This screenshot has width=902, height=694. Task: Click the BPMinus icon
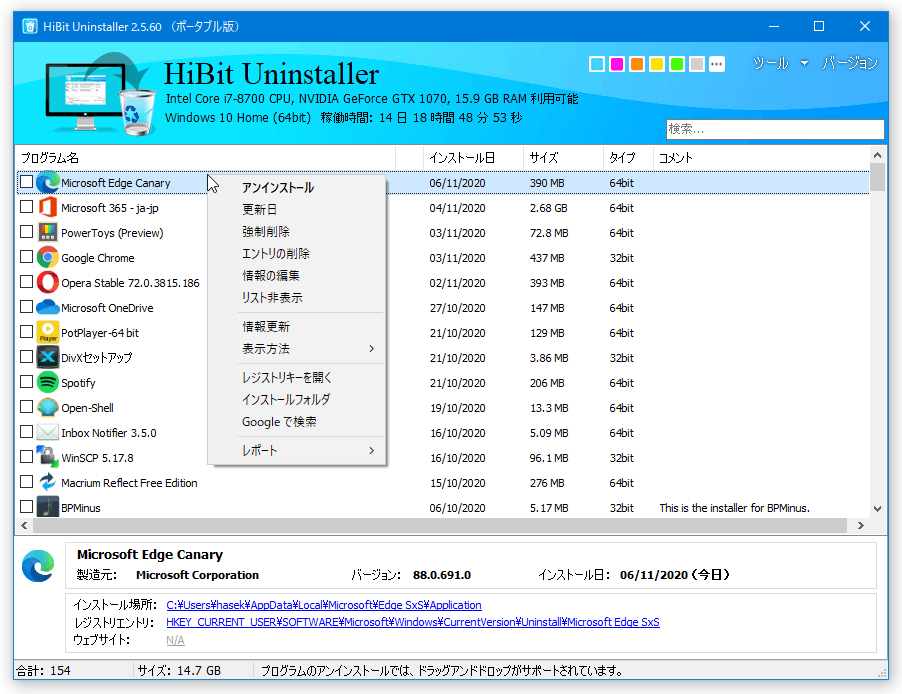tap(48, 508)
